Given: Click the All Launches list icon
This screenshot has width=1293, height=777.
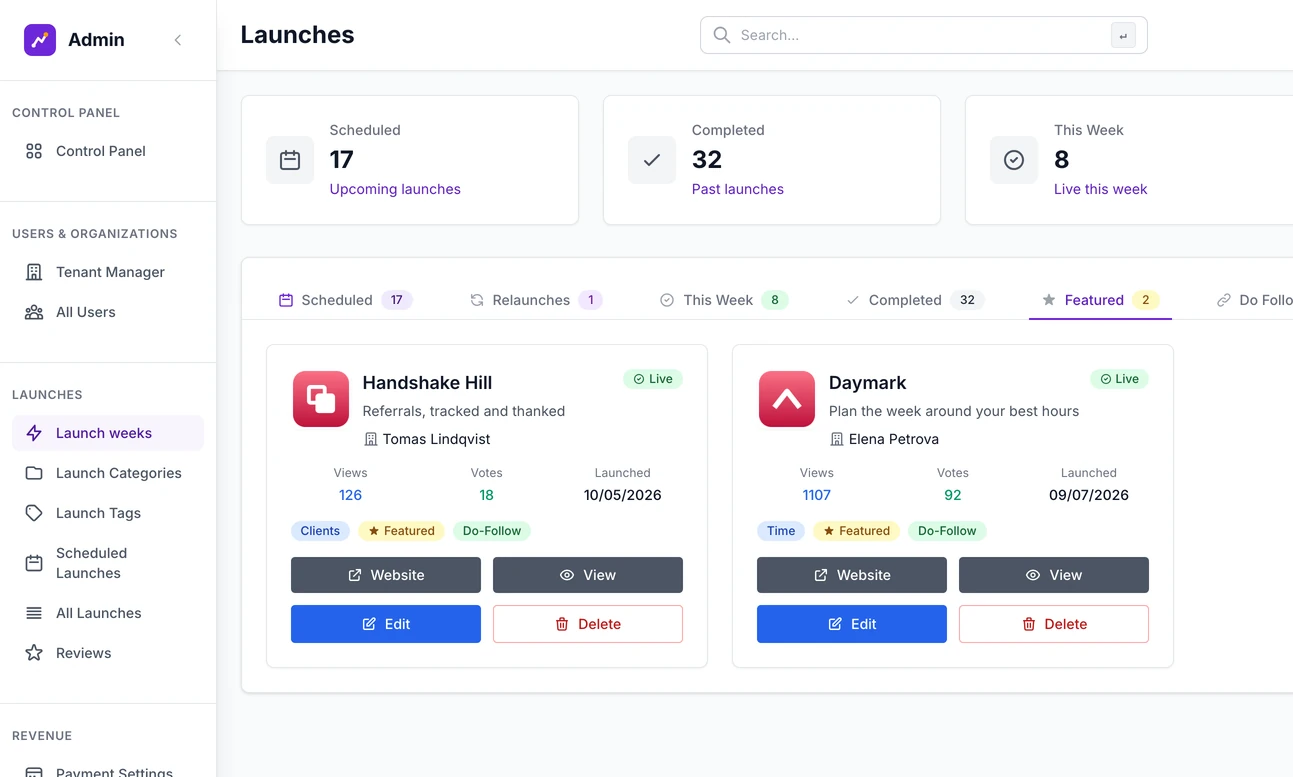Looking at the screenshot, I should point(34,613).
